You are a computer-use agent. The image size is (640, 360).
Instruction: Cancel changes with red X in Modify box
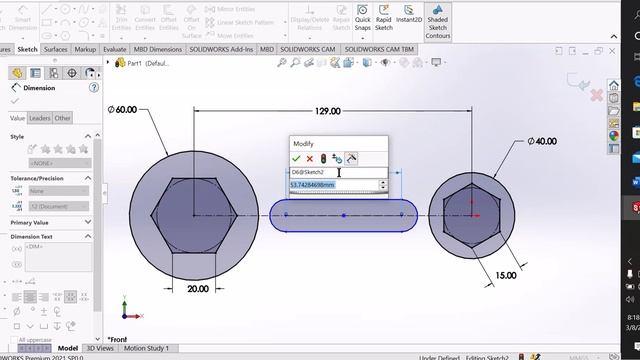coord(310,159)
